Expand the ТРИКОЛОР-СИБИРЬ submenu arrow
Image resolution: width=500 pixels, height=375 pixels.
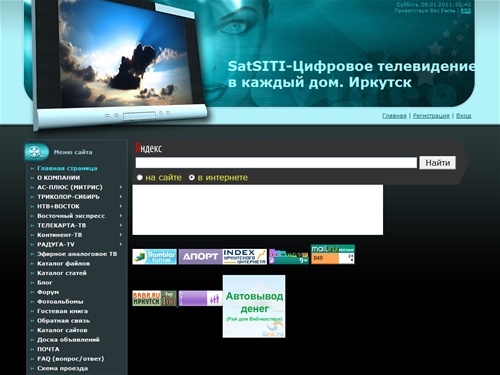(121, 197)
